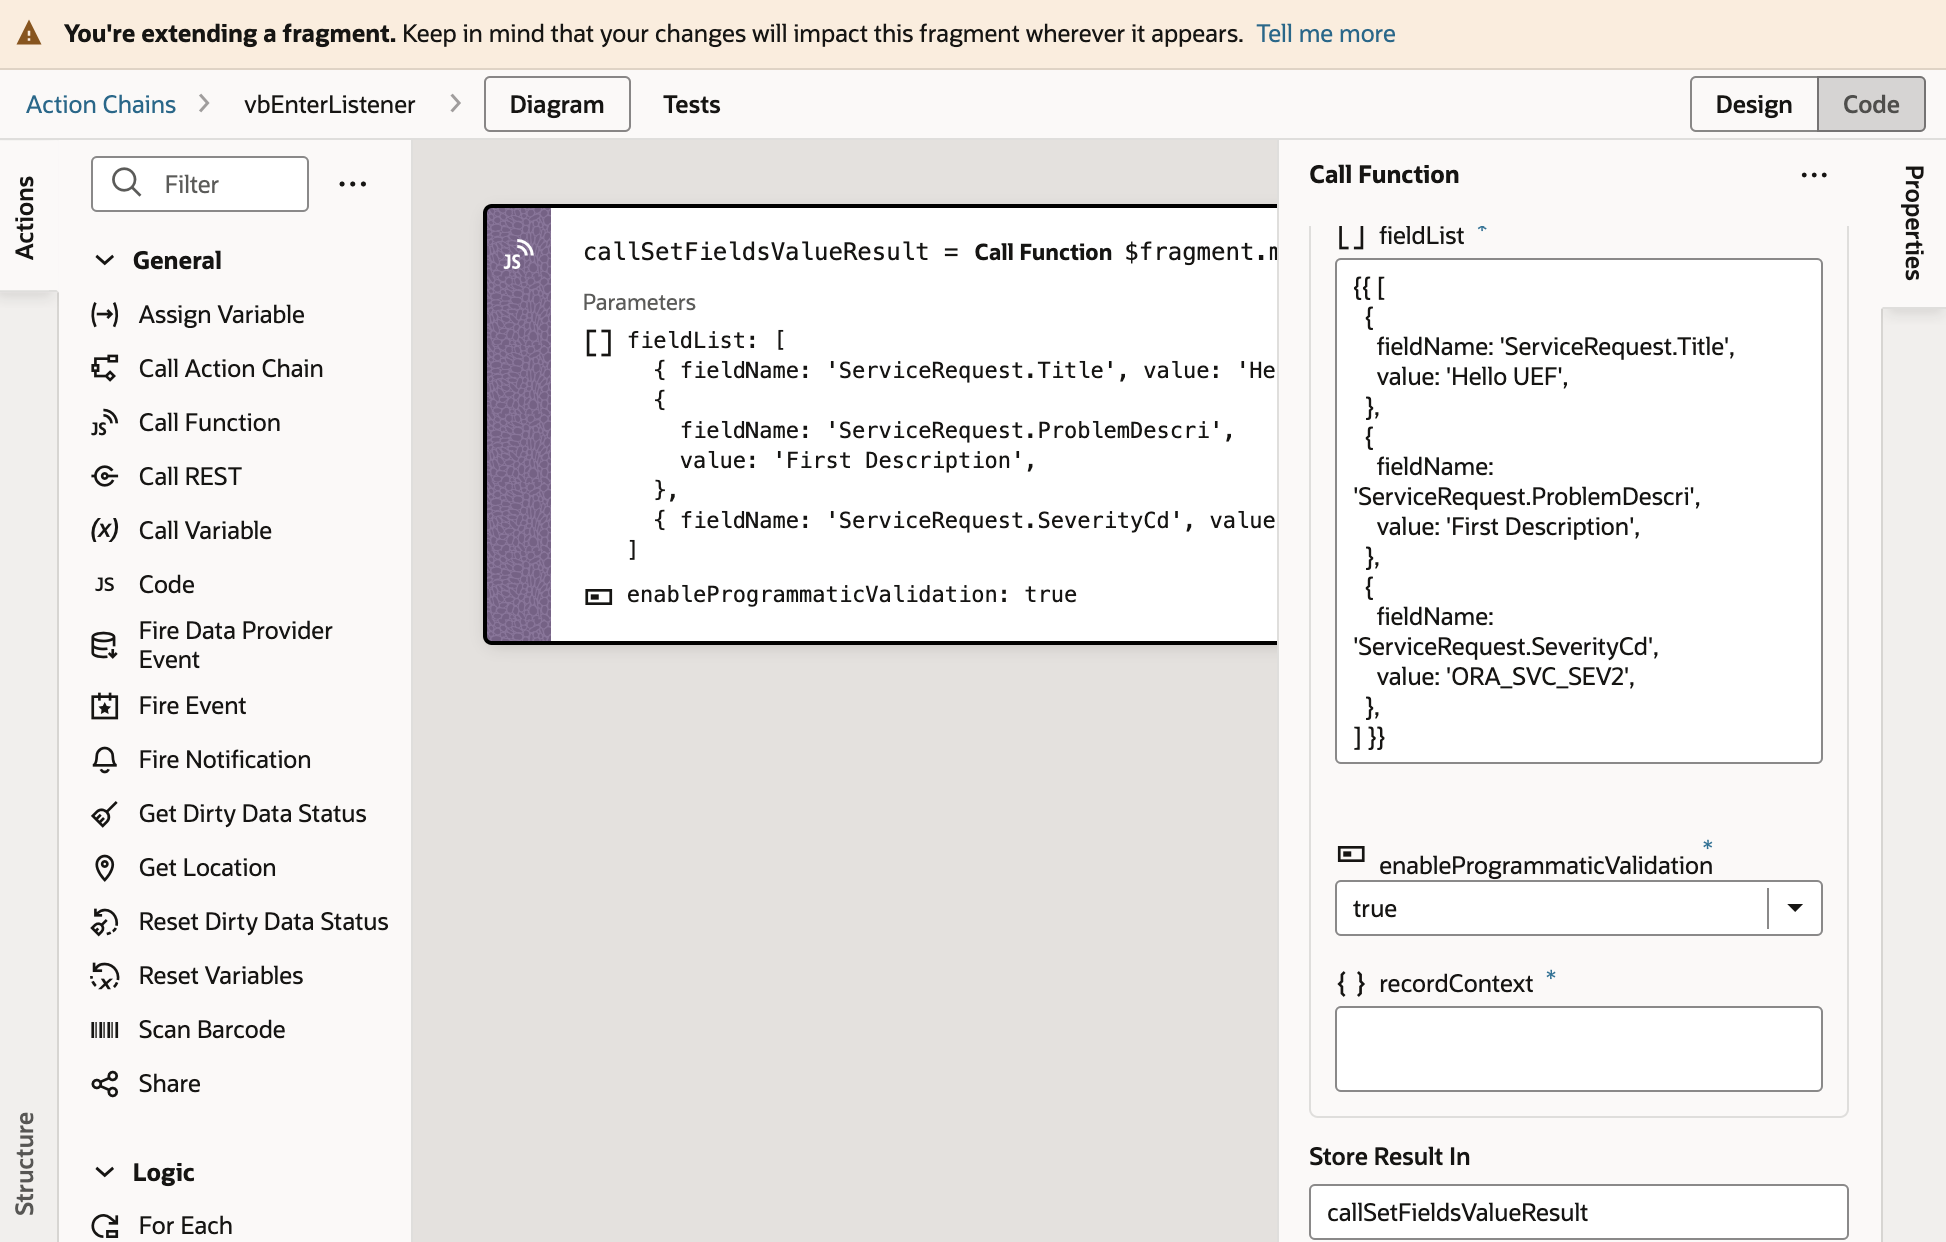Click the fieldList array icon in diagram
This screenshot has width=1946, height=1242.
pos(598,343)
